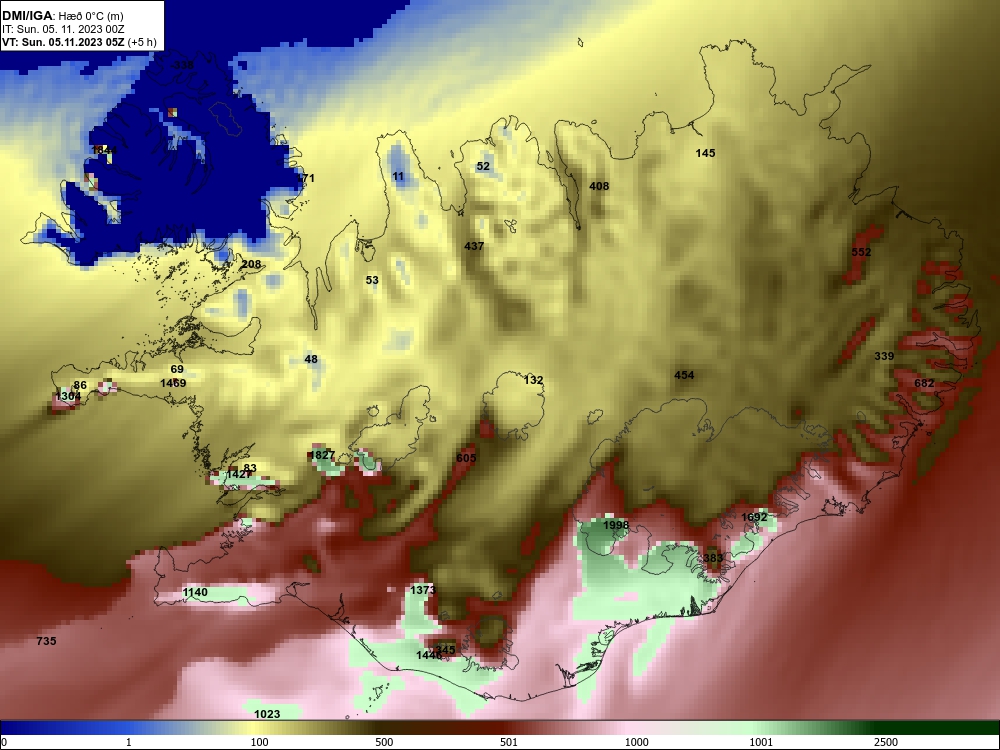This screenshot has height=750, width=1000.
Task: Click the map value 339
Action: (884, 357)
